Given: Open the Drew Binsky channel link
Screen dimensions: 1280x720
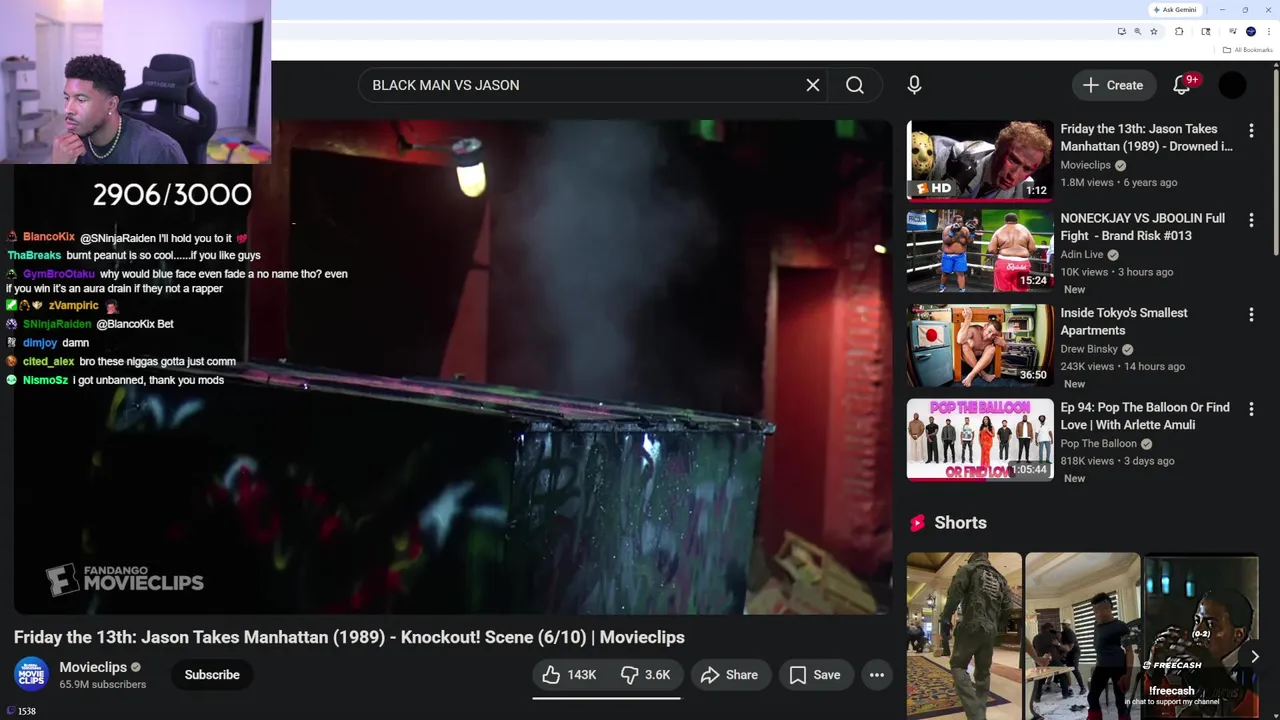Looking at the screenshot, I should 1089,349.
